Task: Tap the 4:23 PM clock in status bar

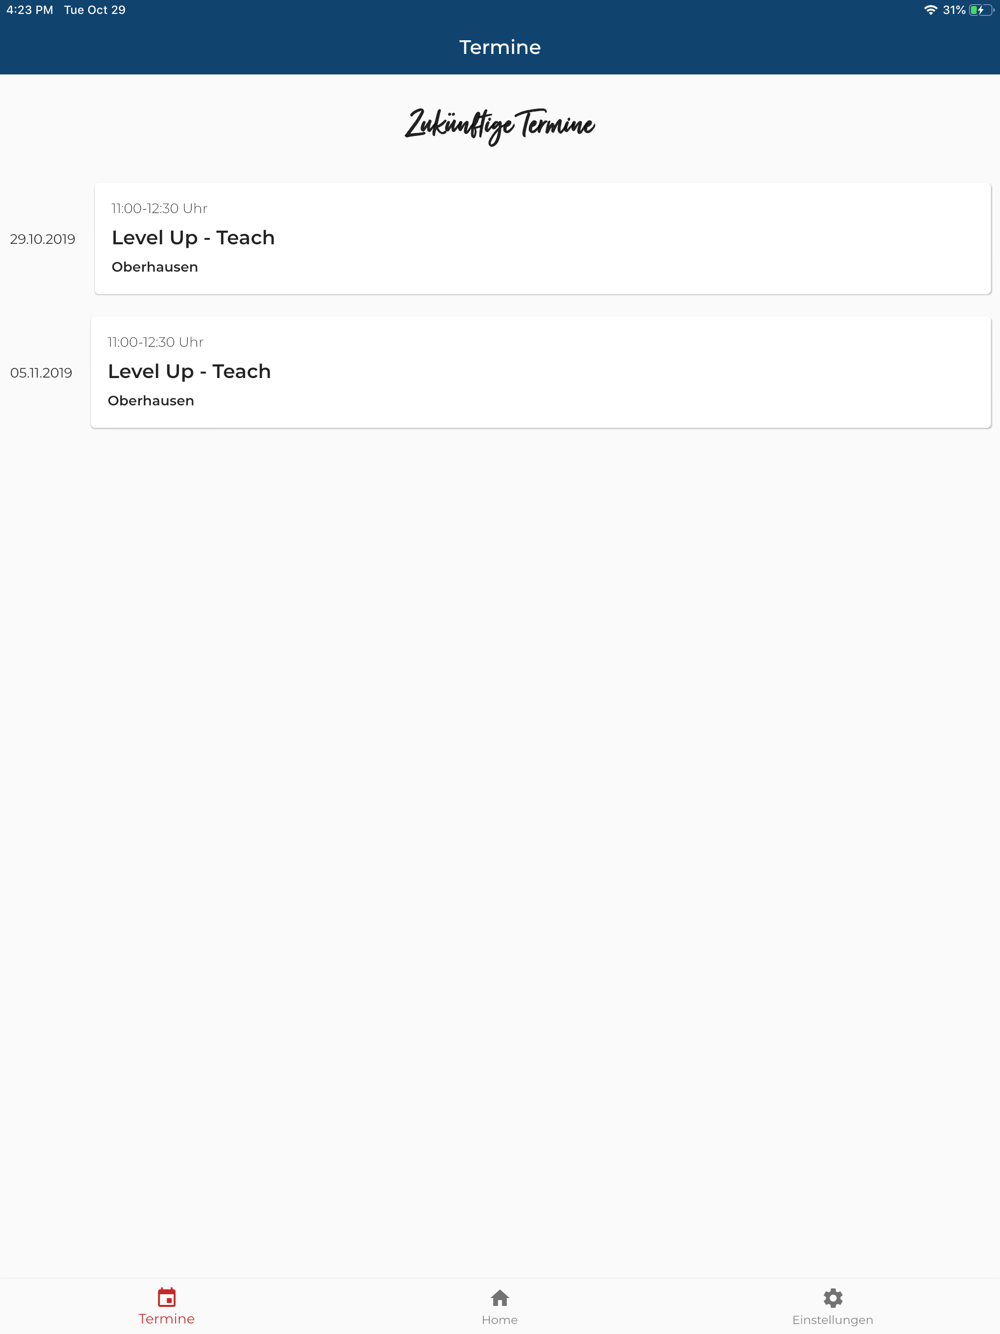Action: tap(30, 10)
